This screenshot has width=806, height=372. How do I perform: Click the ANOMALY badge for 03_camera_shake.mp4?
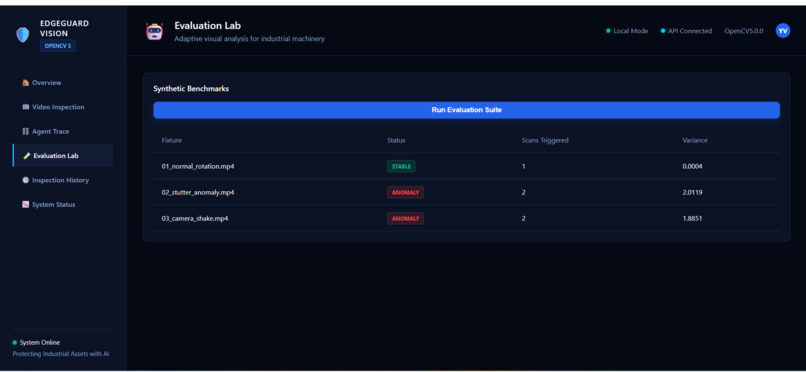(x=405, y=219)
